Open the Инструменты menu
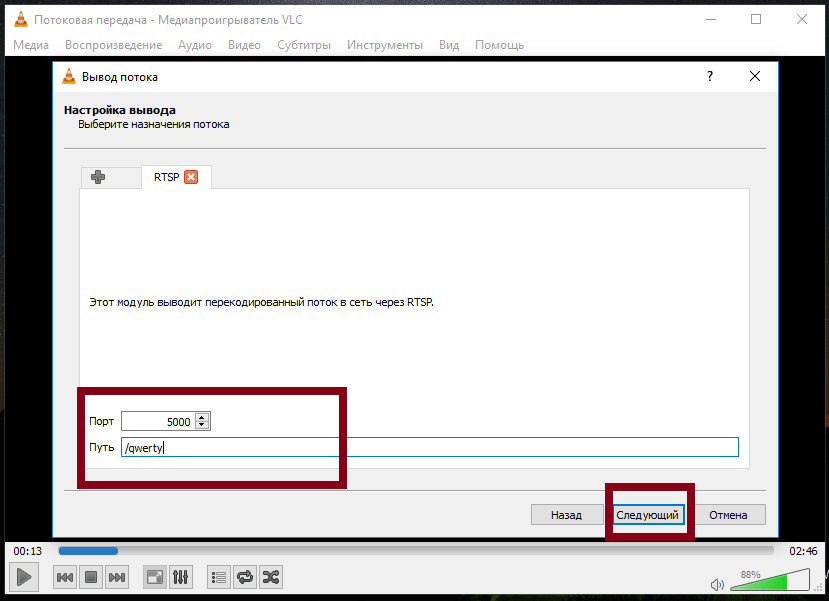Image resolution: width=829 pixels, height=601 pixels. [384, 45]
